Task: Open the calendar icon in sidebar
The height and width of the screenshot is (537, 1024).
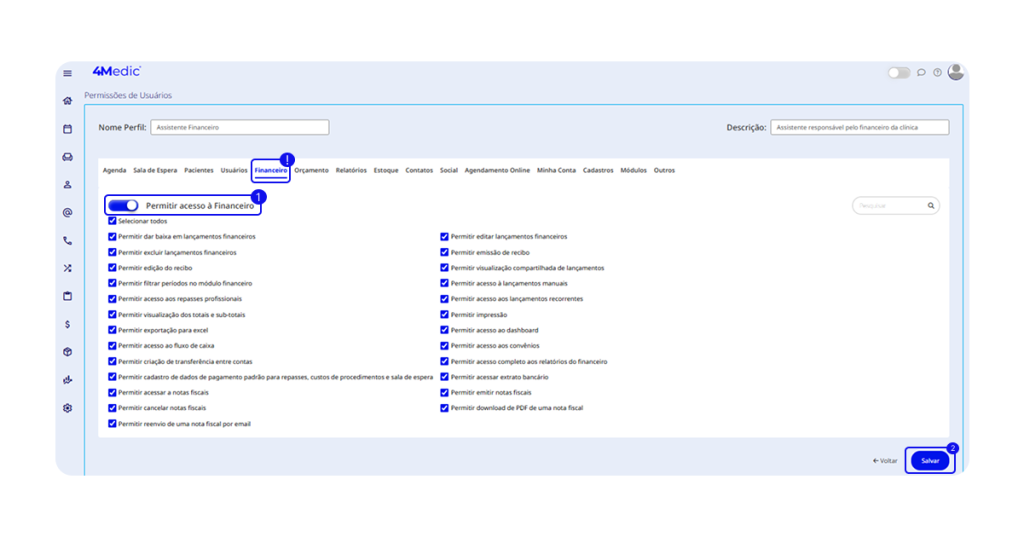Action: 67,129
